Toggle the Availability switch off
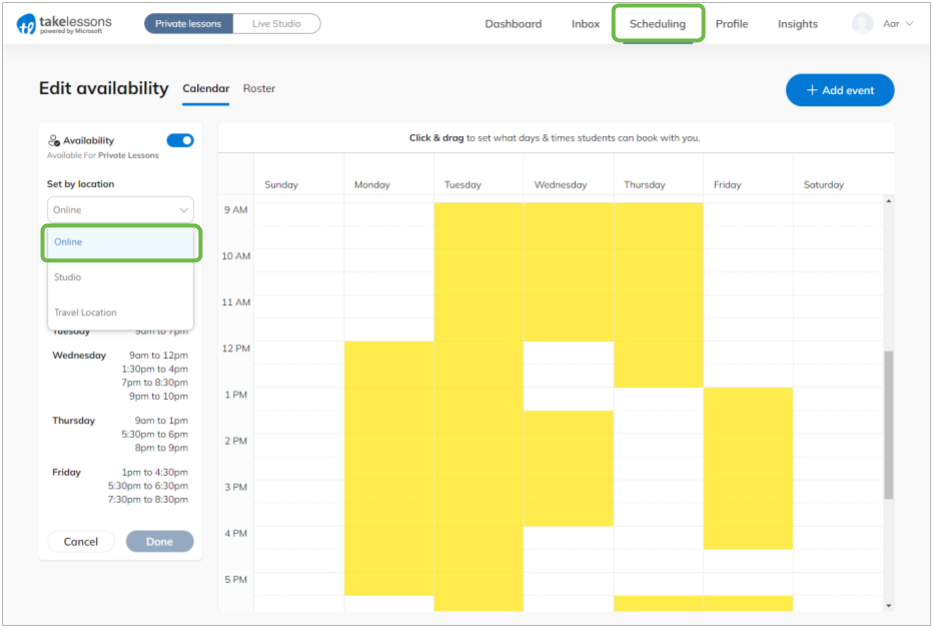This screenshot has height=628, width=933. [x=180, y=140]
